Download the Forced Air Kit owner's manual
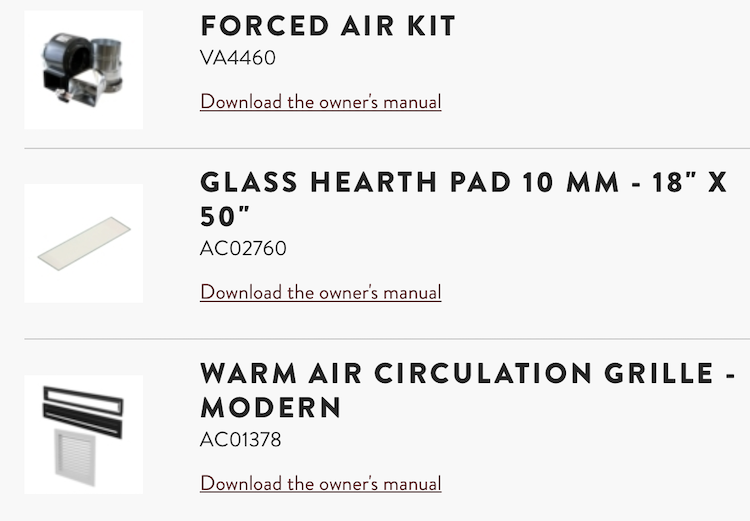The width and height of the screenshot is (750, 521). [x=320, y=102]
